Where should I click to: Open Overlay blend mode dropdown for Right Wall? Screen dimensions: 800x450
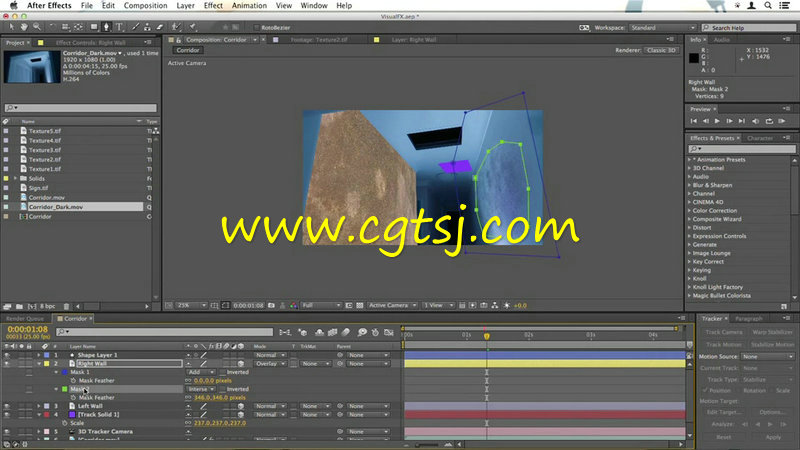point(270,364)
